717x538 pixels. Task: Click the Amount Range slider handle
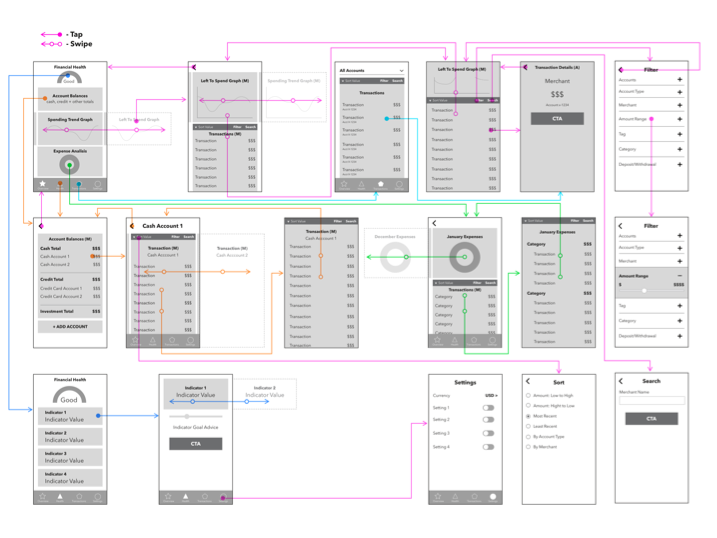[644, 291]
